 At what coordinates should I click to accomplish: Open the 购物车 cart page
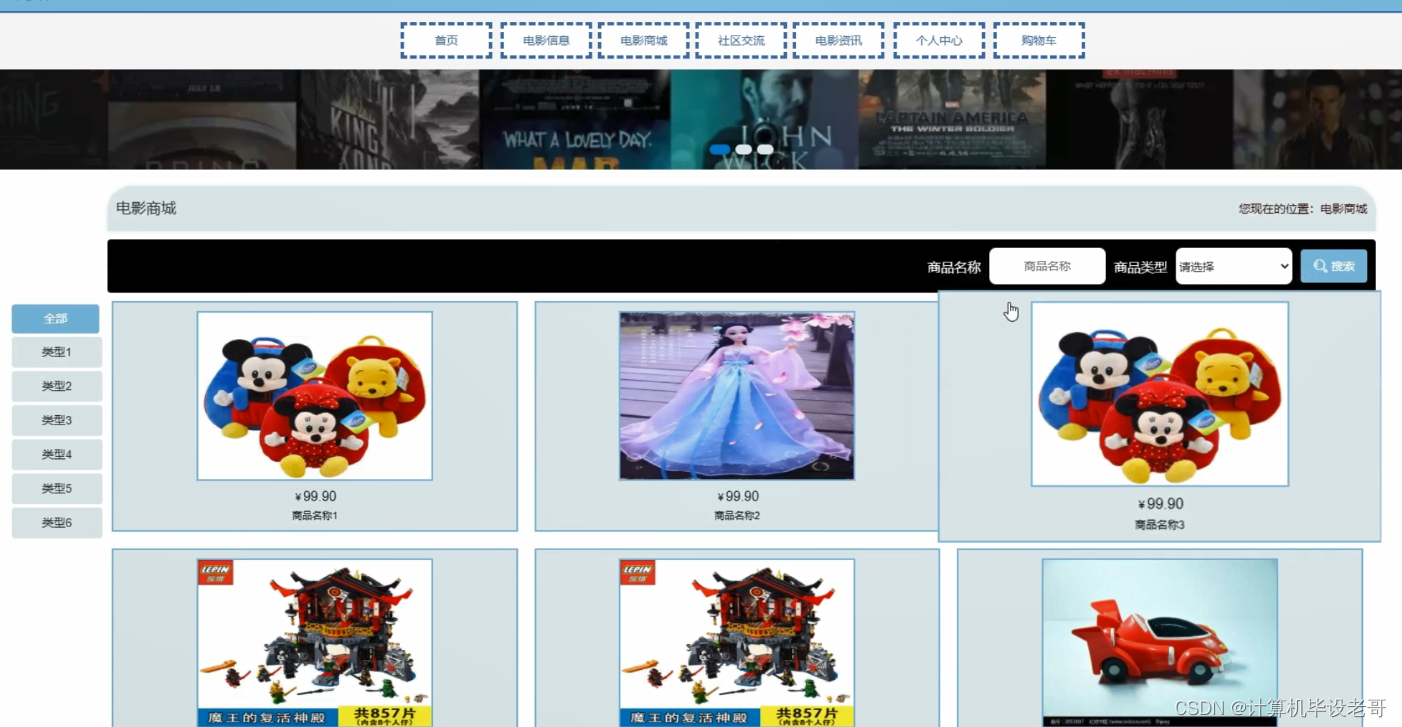[1039, 41]
